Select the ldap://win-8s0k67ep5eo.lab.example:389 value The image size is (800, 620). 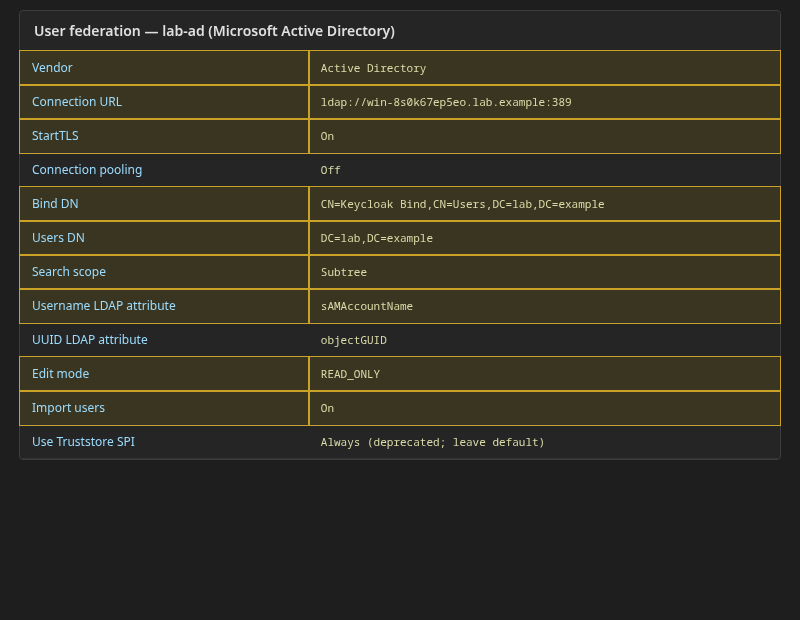pyautogui.click(x=446, y=103)
